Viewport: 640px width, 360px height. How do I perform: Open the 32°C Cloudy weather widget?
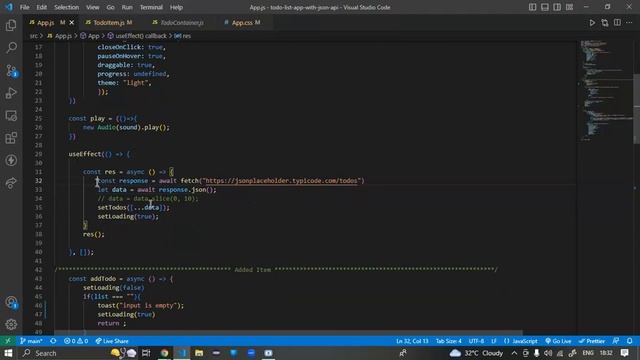[x=476, y=353]
